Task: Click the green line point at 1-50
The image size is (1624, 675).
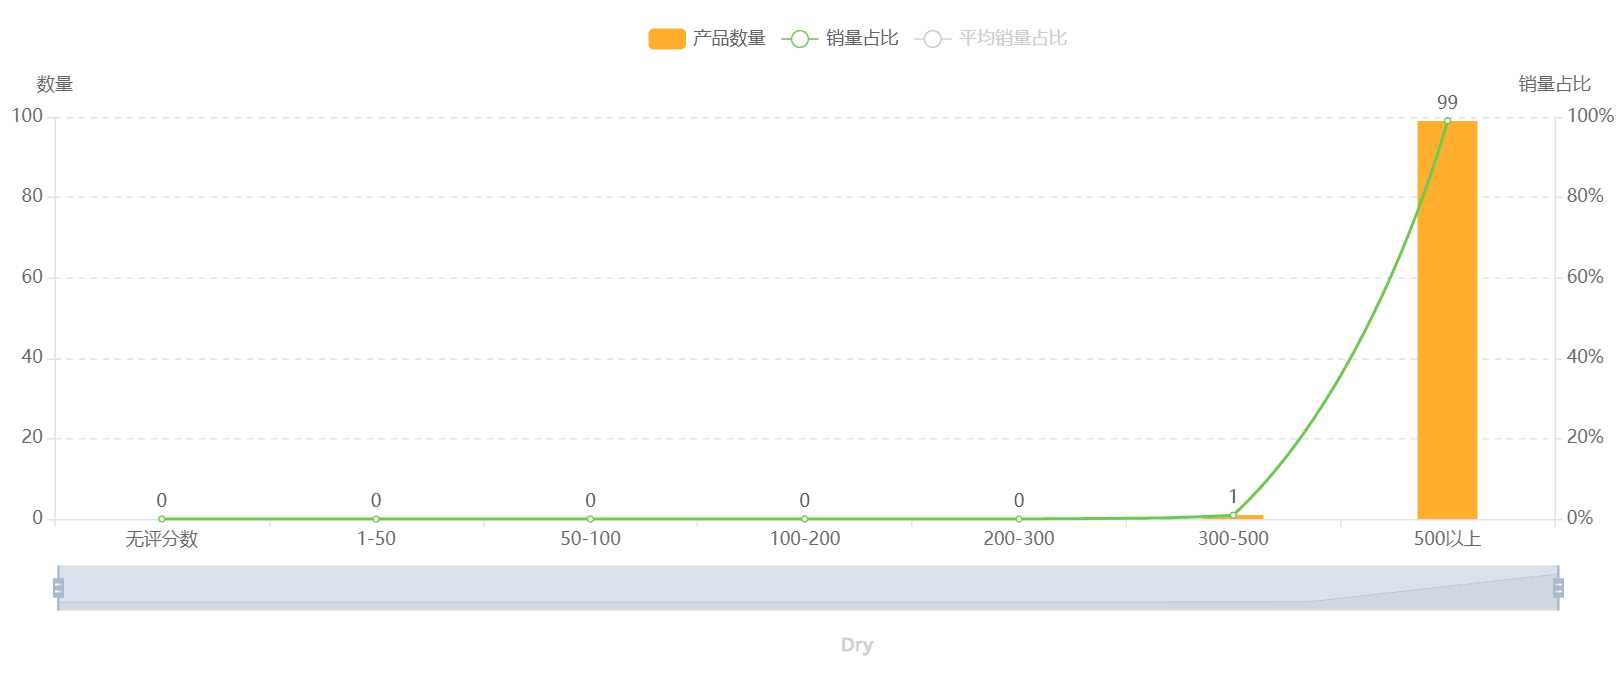Action: 376,519
